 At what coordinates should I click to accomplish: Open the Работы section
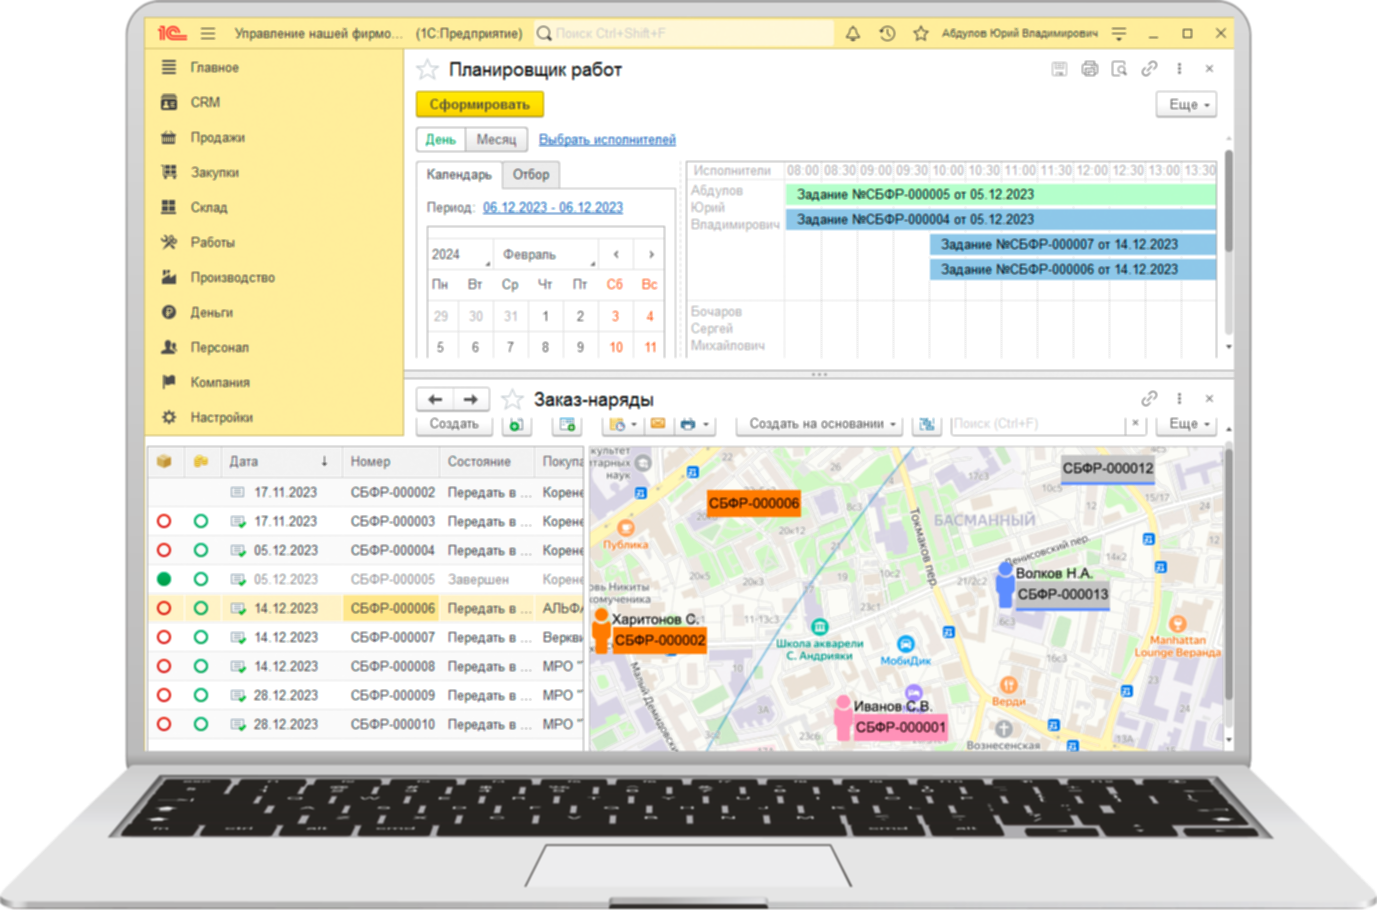pos(212,242)
